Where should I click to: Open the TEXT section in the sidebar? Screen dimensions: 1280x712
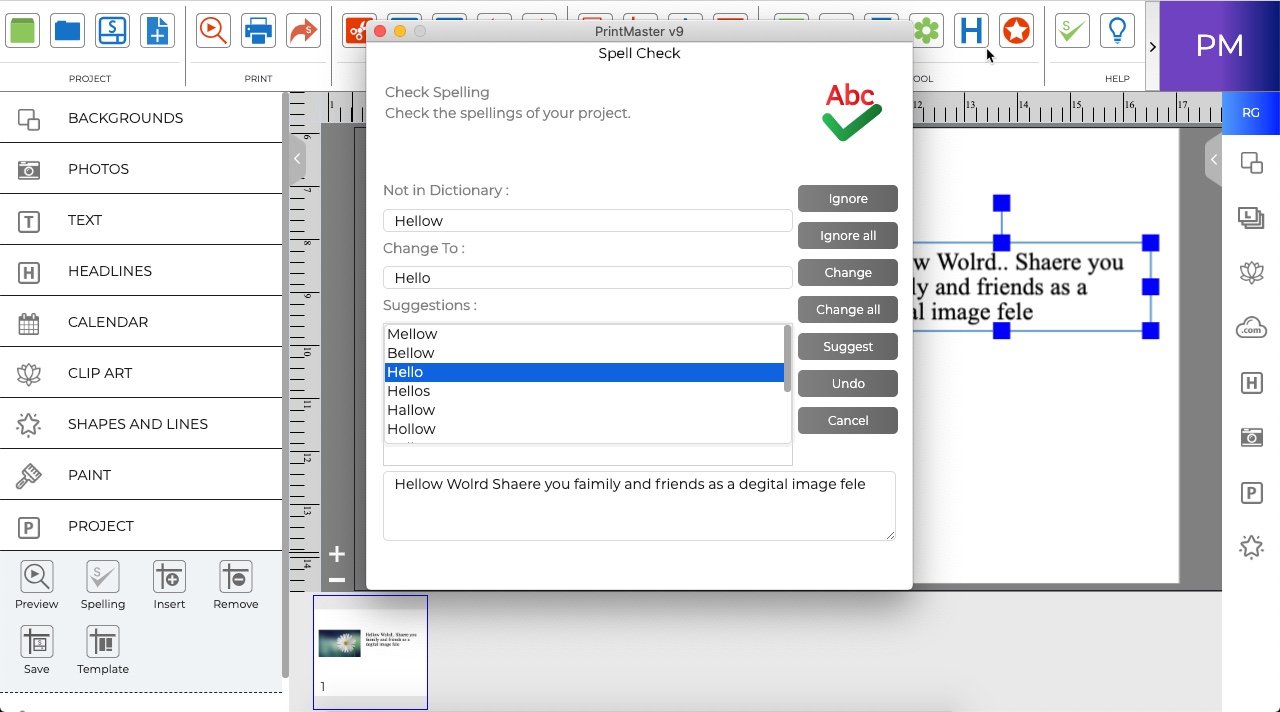84,219
